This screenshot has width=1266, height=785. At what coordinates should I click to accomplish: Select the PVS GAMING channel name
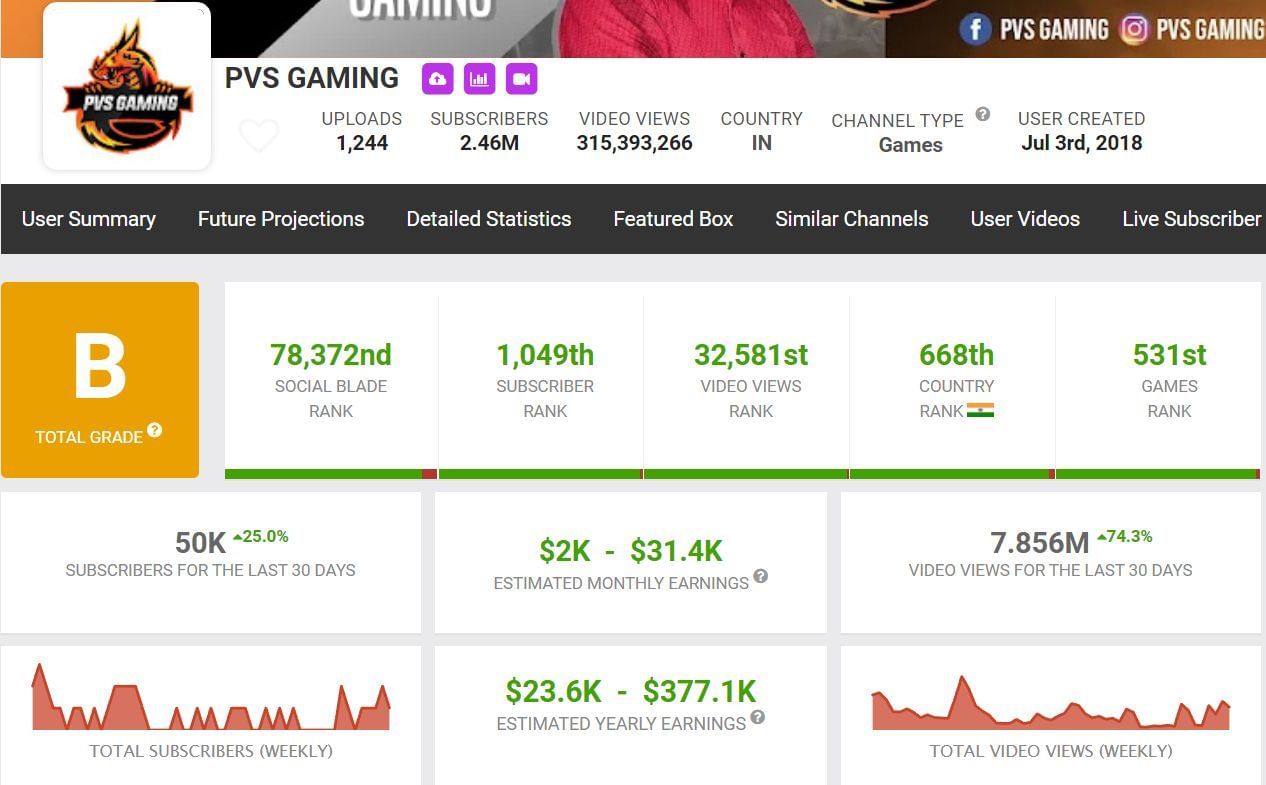point(311,78)
